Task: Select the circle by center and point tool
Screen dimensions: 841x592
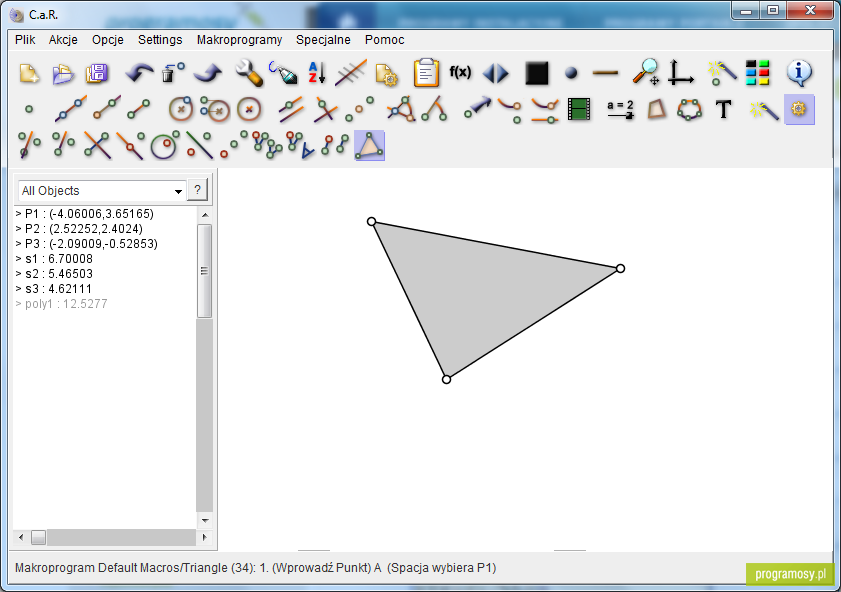Action: (181, 109)
